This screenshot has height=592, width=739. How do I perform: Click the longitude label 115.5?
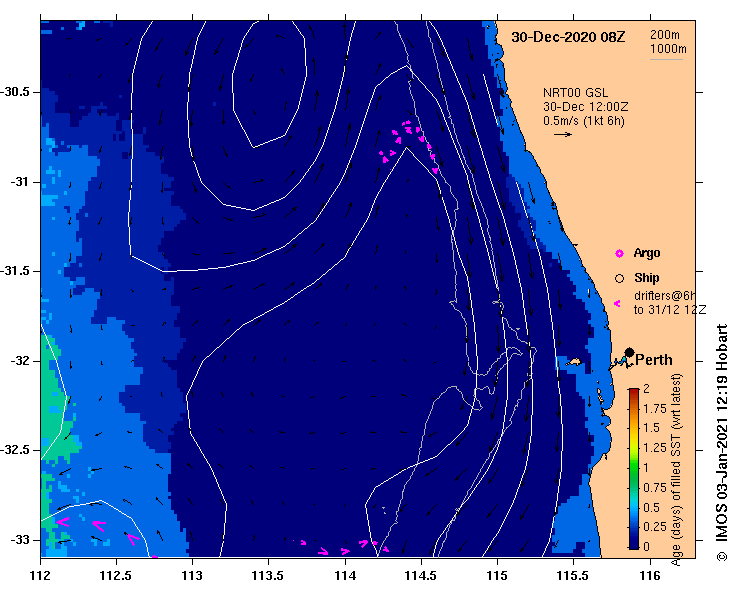click(x=574, y=576)
